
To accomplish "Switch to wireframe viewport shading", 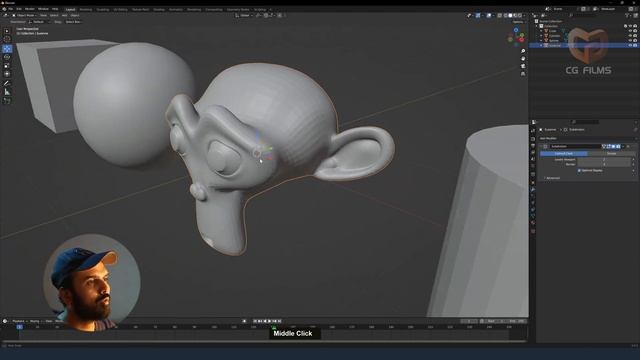I will 505,15.
